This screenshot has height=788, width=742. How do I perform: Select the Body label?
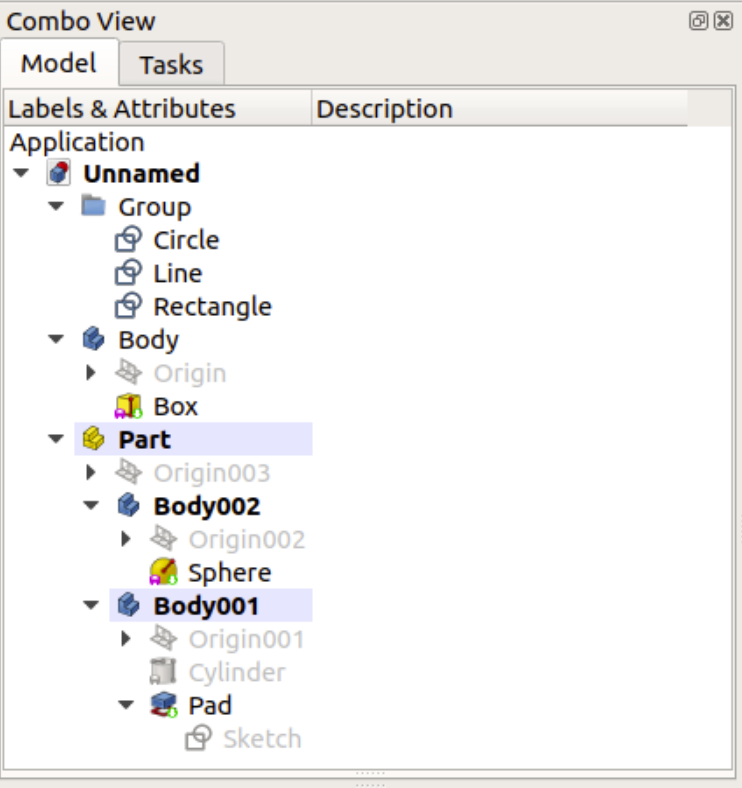tap(149, 340)
